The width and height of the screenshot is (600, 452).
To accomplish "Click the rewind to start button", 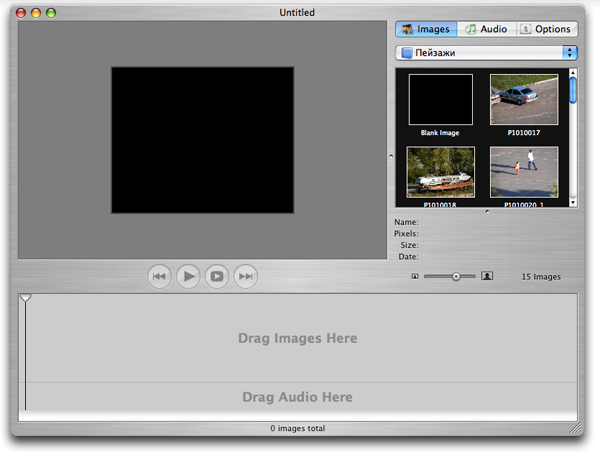I will pyautogui.click(x=159, y=276).
